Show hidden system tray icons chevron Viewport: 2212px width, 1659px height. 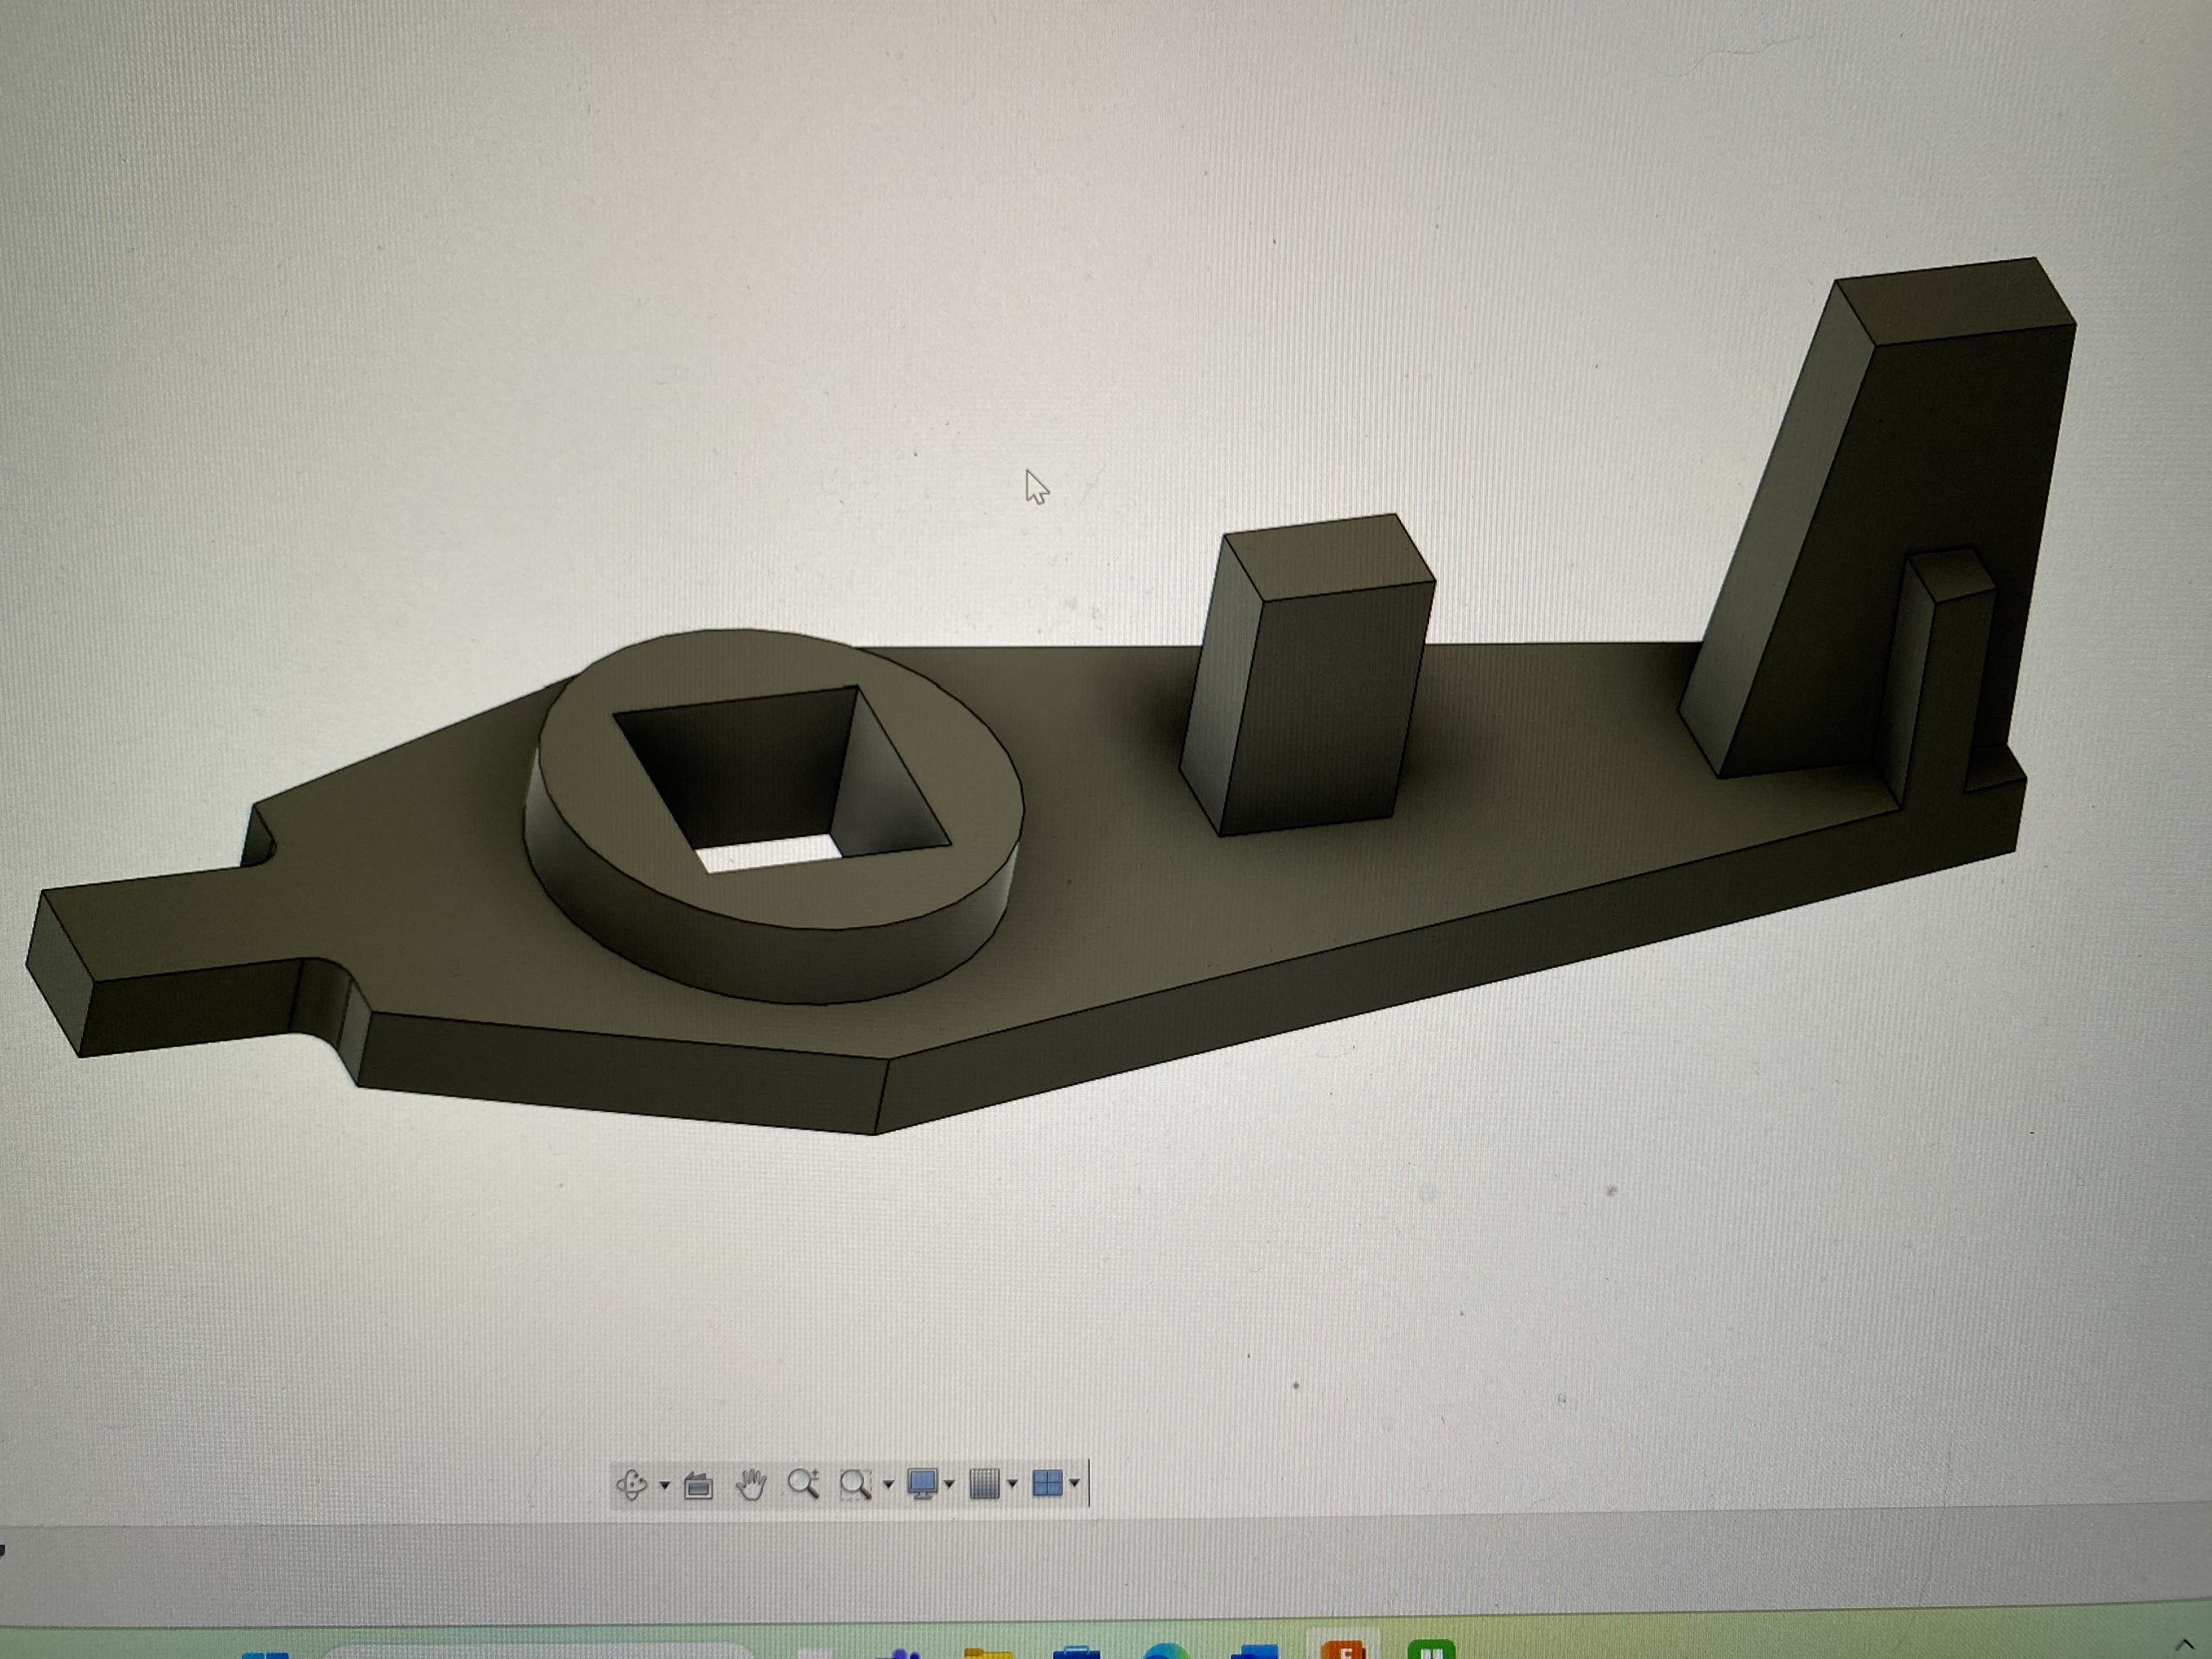pos(2184,1646)
